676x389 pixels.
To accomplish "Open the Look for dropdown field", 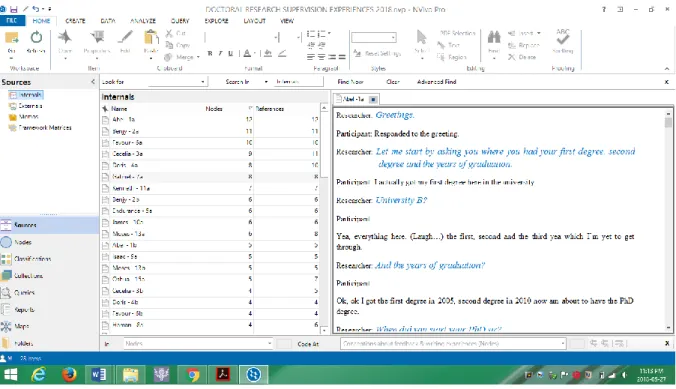I will (178, 82).
